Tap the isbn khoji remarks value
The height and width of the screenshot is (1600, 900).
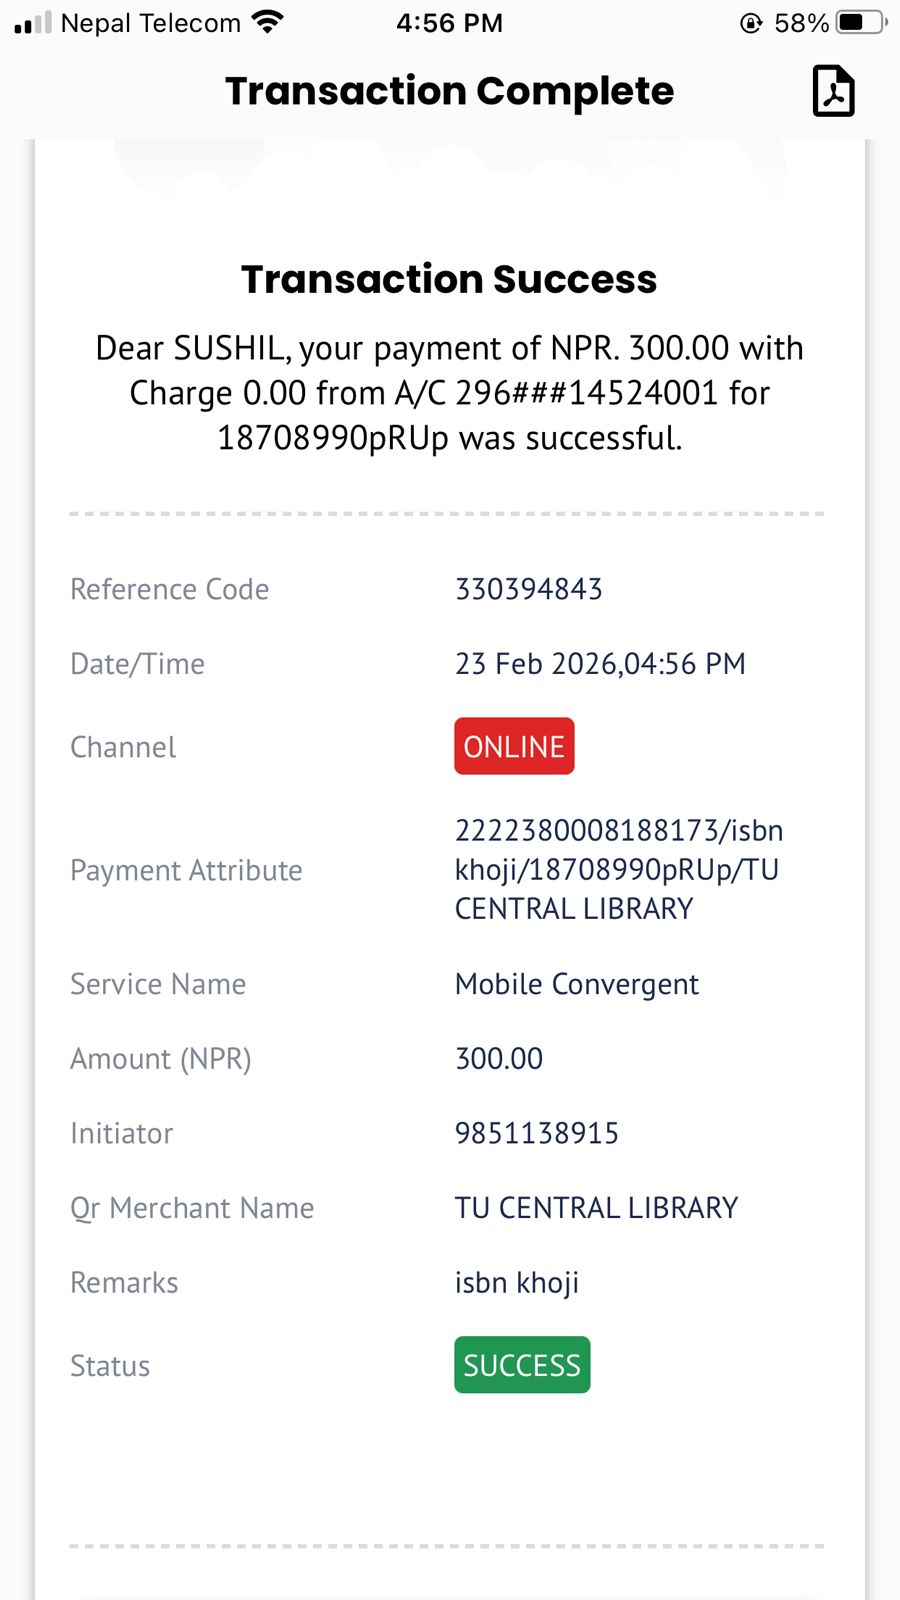click(x=516, y=1283)
